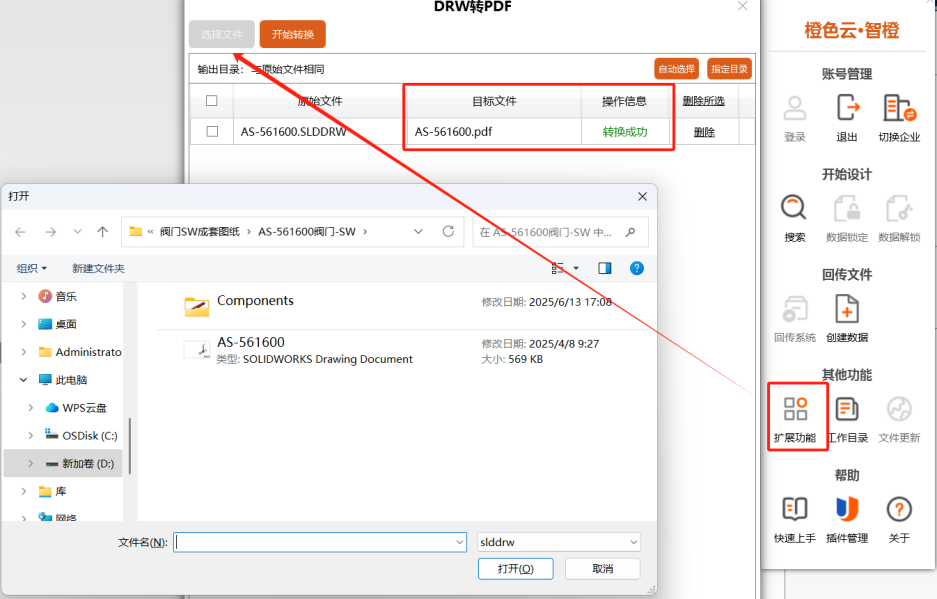Tick the header select-all checkbox

[212, 100]
